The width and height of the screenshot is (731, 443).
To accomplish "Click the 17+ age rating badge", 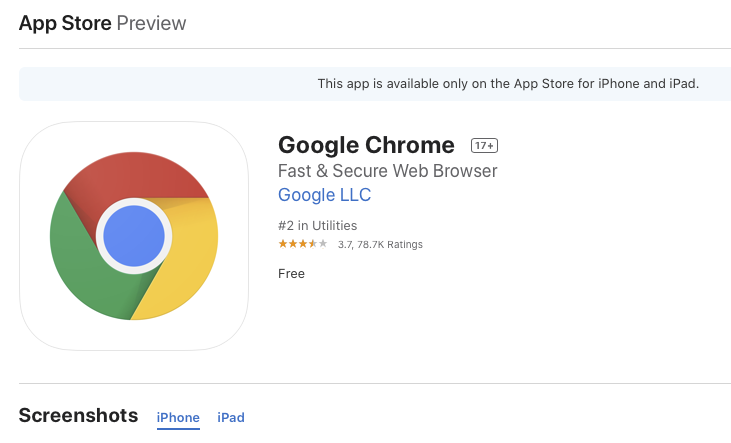I will click(484, 145).
